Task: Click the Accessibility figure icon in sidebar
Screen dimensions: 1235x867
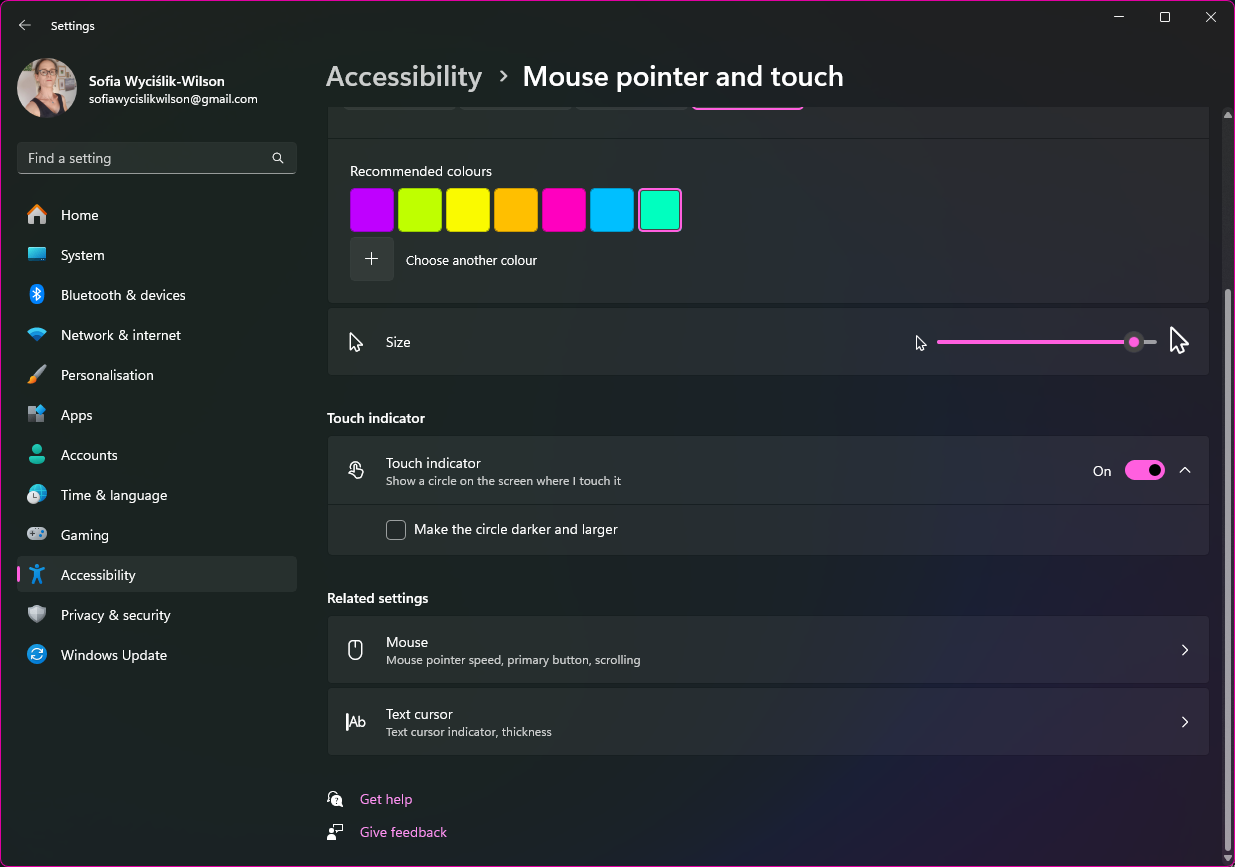Action: click(37, 575)
